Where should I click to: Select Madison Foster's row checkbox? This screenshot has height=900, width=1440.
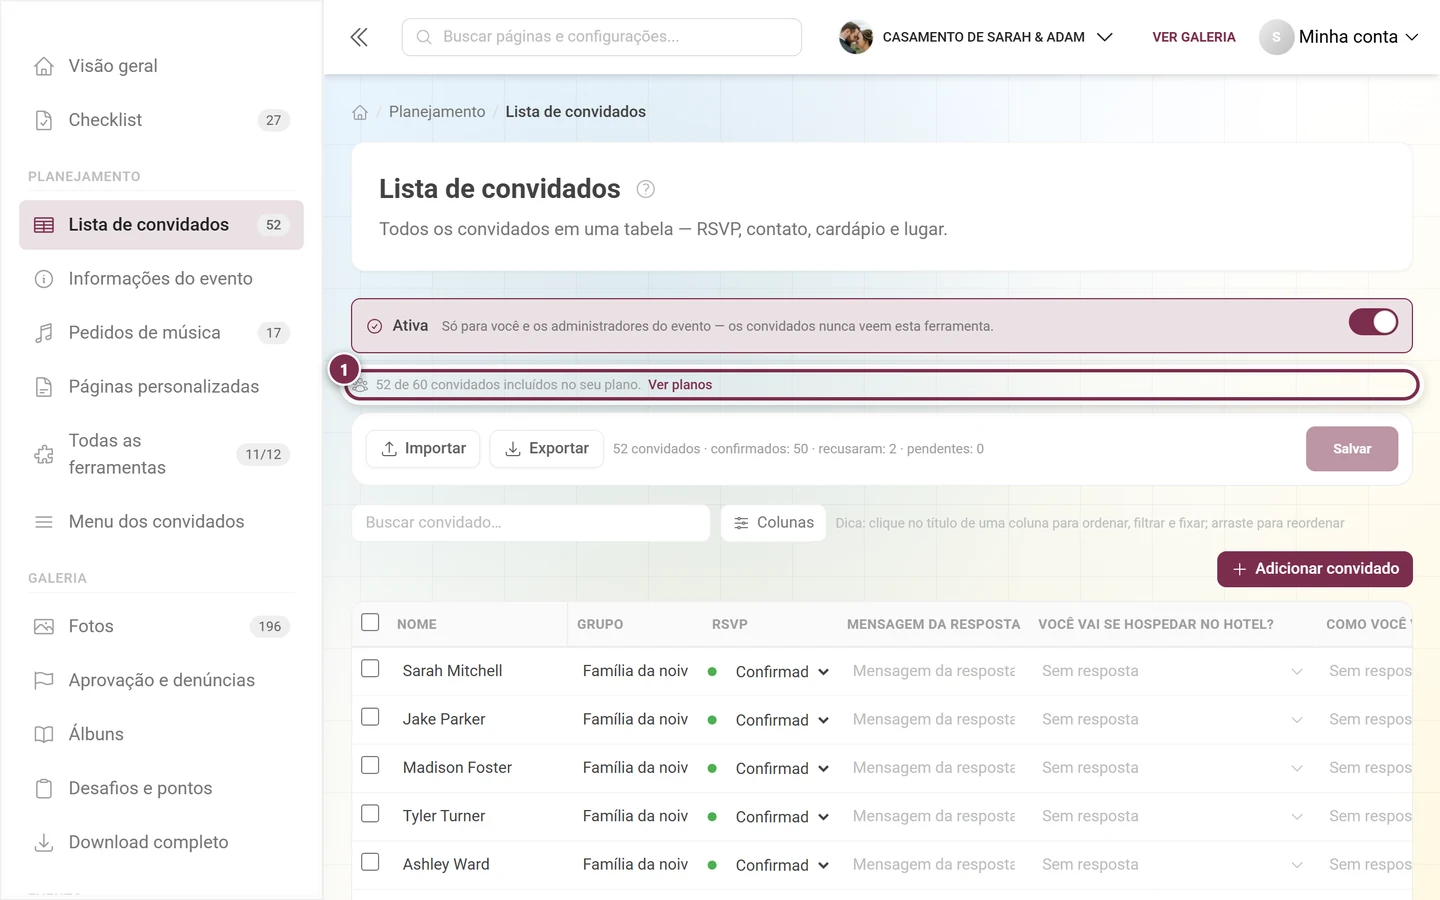click(x=370, y=765)
